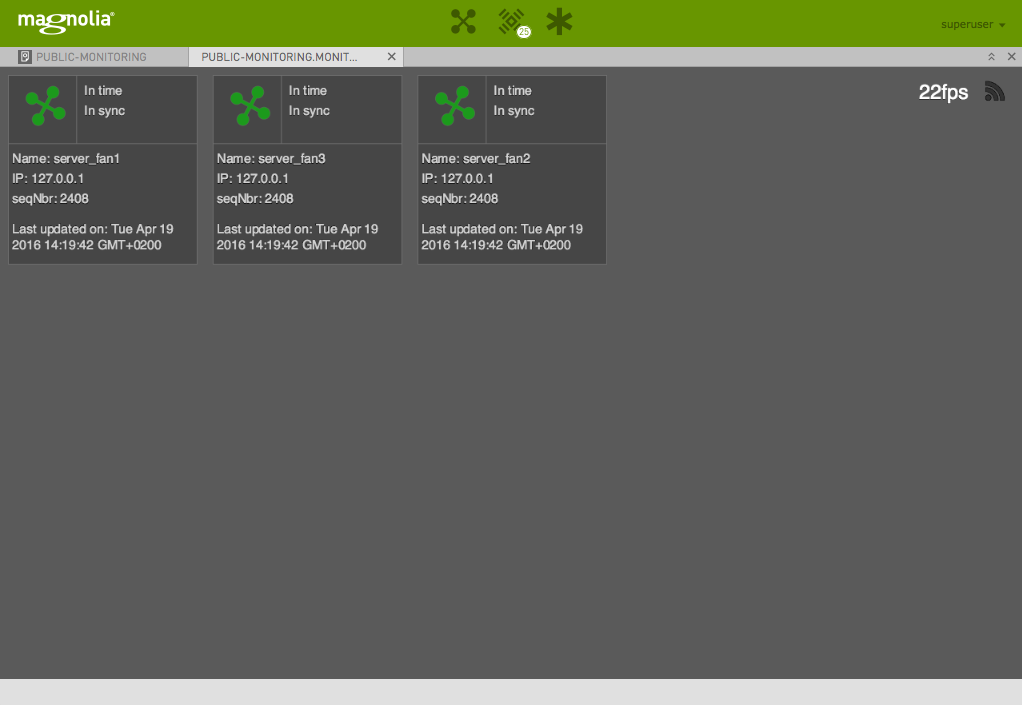Switch to the PUBLIC-MONITORING tab

tap(91, 57)
